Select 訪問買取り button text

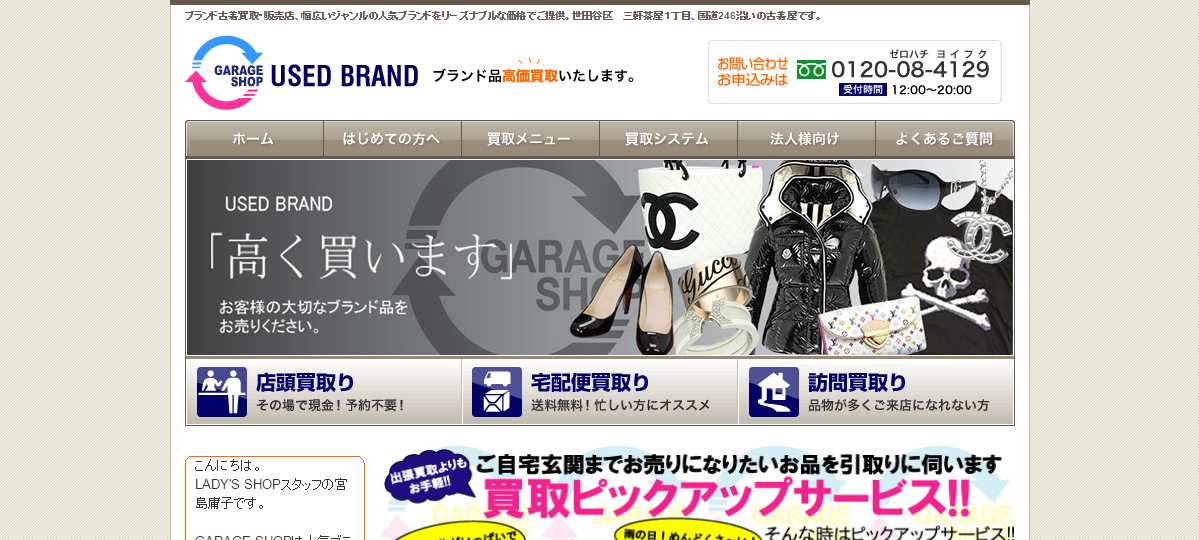(857, 382)
